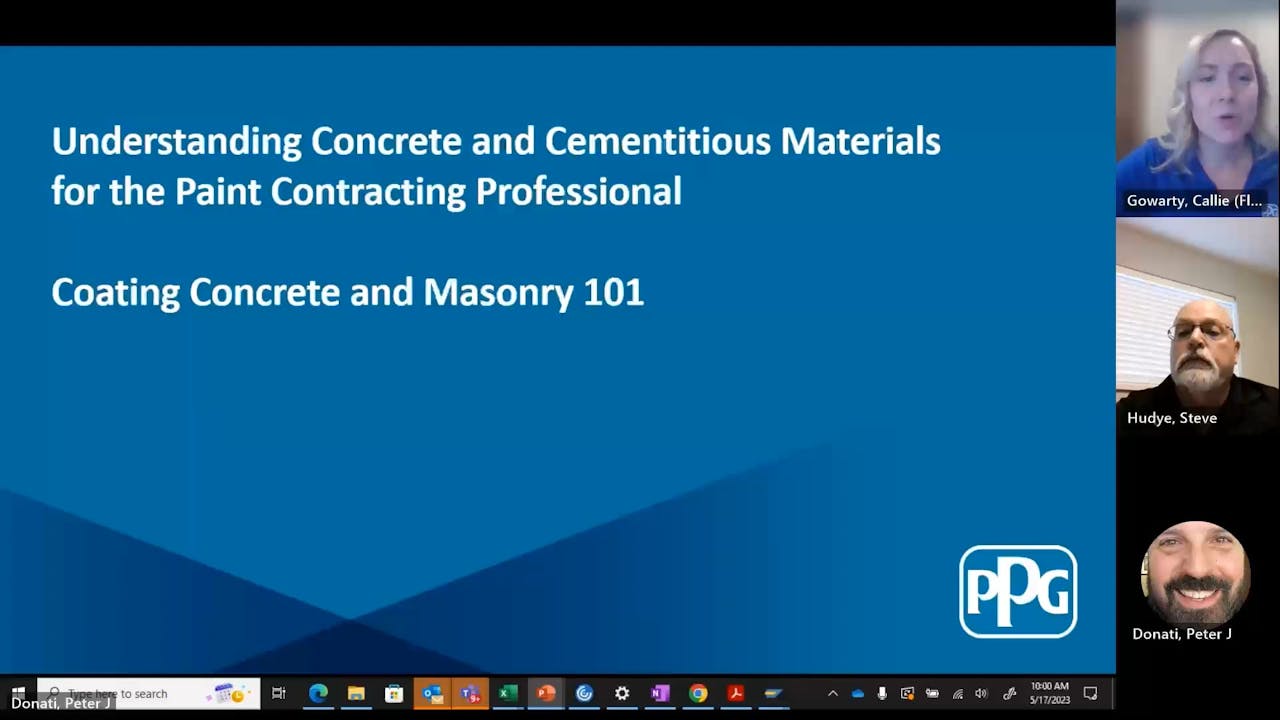1280x720 pixels.
Task: Open PowerPoint from the taskbar
Action: pos(545,693)
